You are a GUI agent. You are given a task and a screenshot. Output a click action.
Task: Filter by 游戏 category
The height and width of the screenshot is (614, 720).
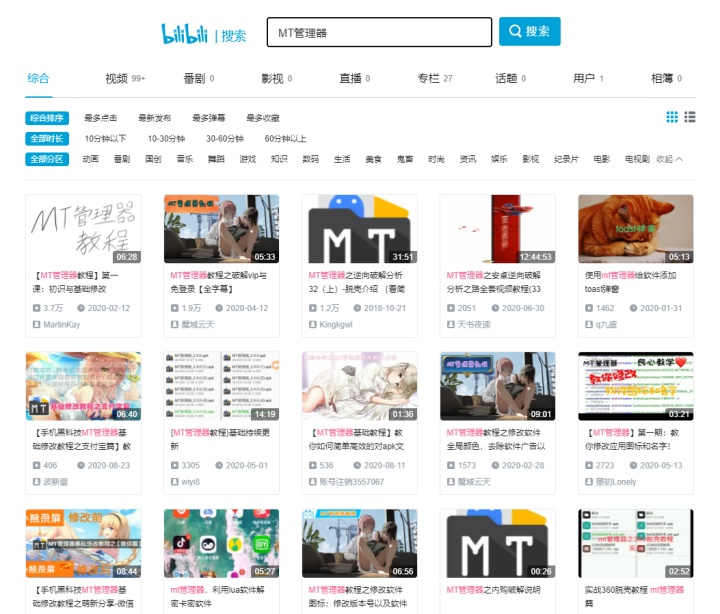(x=248, y=159)
